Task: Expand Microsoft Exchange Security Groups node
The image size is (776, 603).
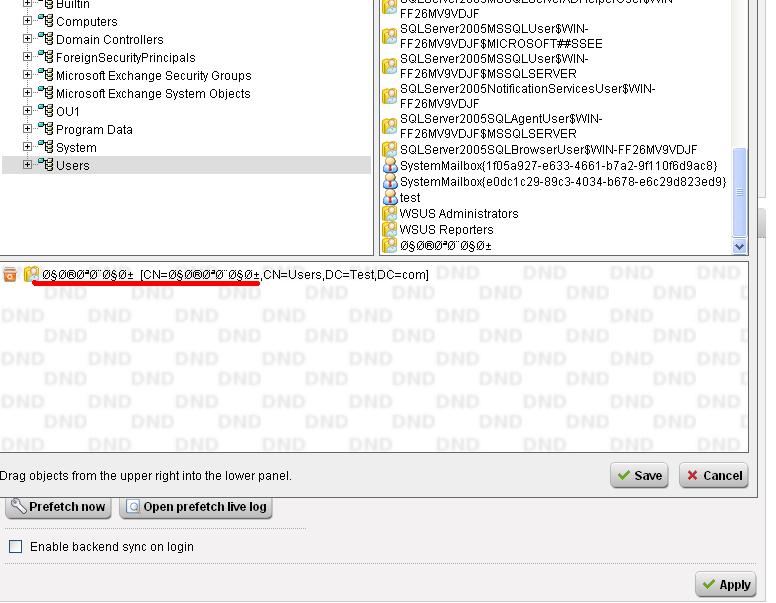Action: 27,75
